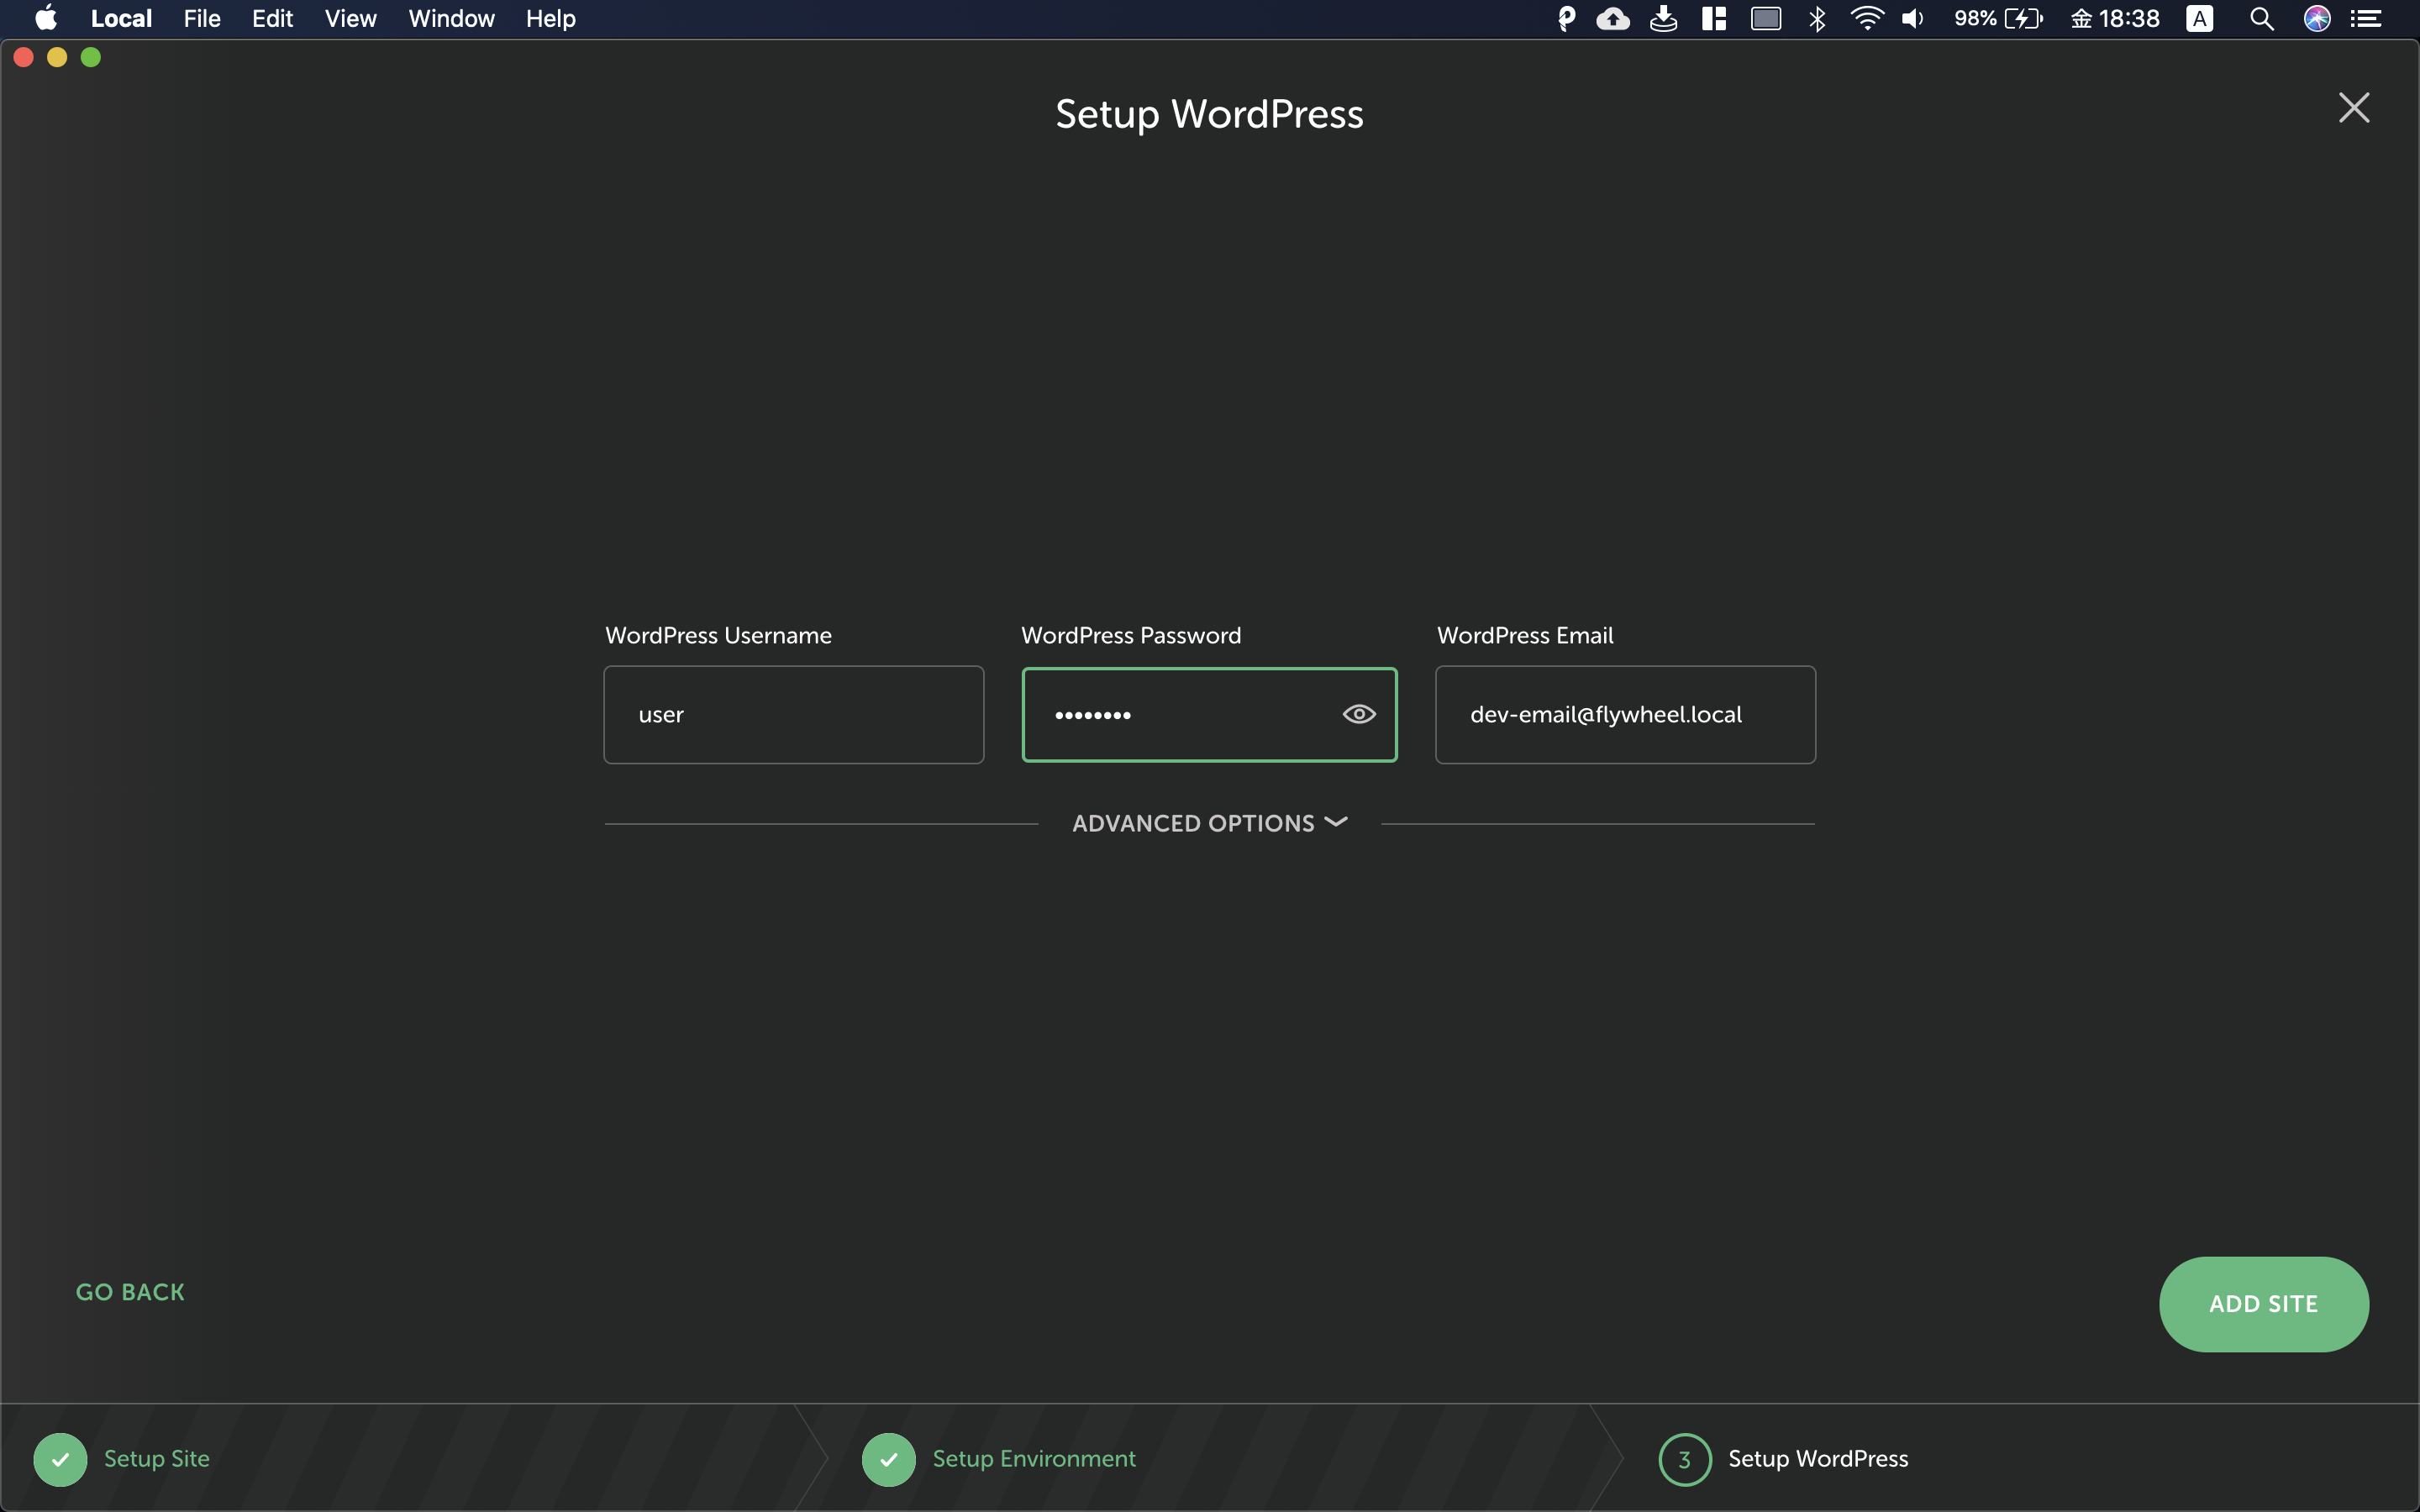Click the WordPress Username label
Viewport: 2420px width, 1512px height.
click(x=718, y=635)
